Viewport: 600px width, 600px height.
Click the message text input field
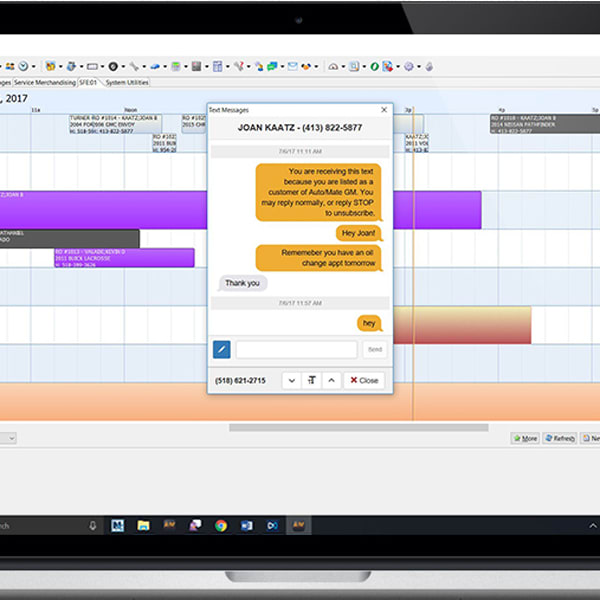point(296,350)
